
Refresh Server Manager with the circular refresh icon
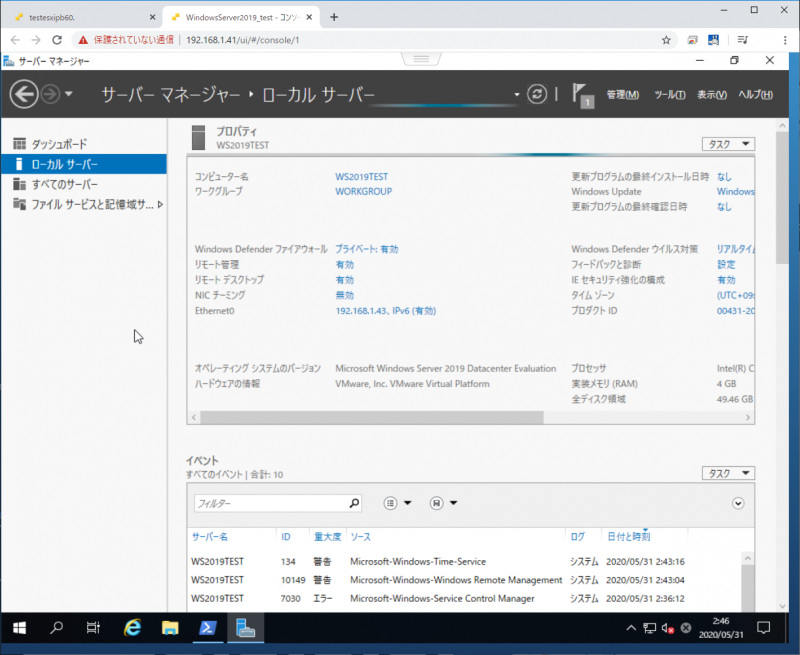537,94
